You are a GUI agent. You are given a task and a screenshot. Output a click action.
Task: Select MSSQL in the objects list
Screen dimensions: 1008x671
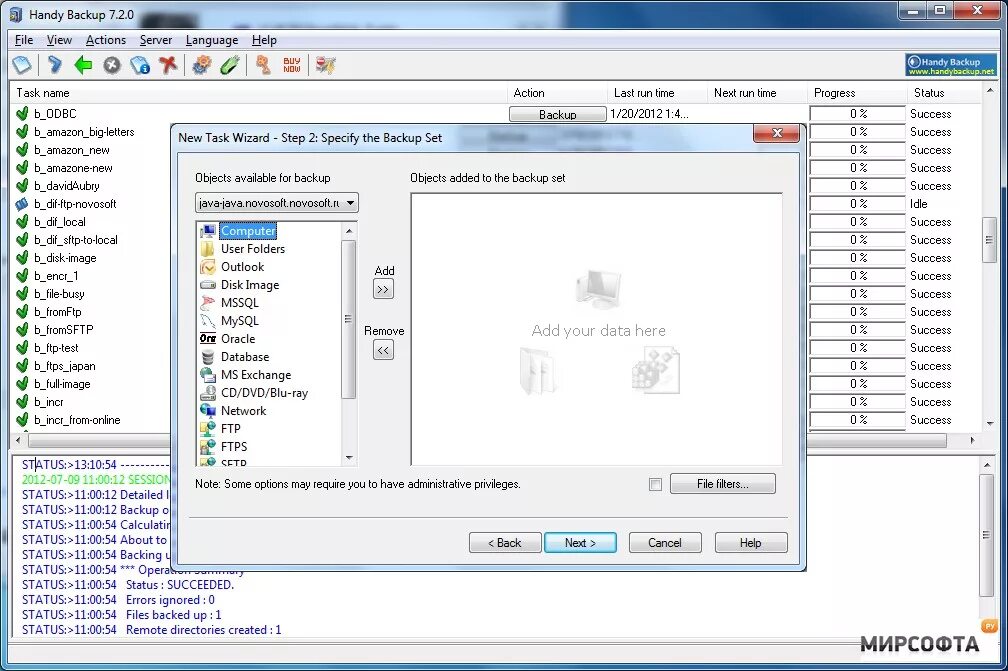[x=239, y=303]
